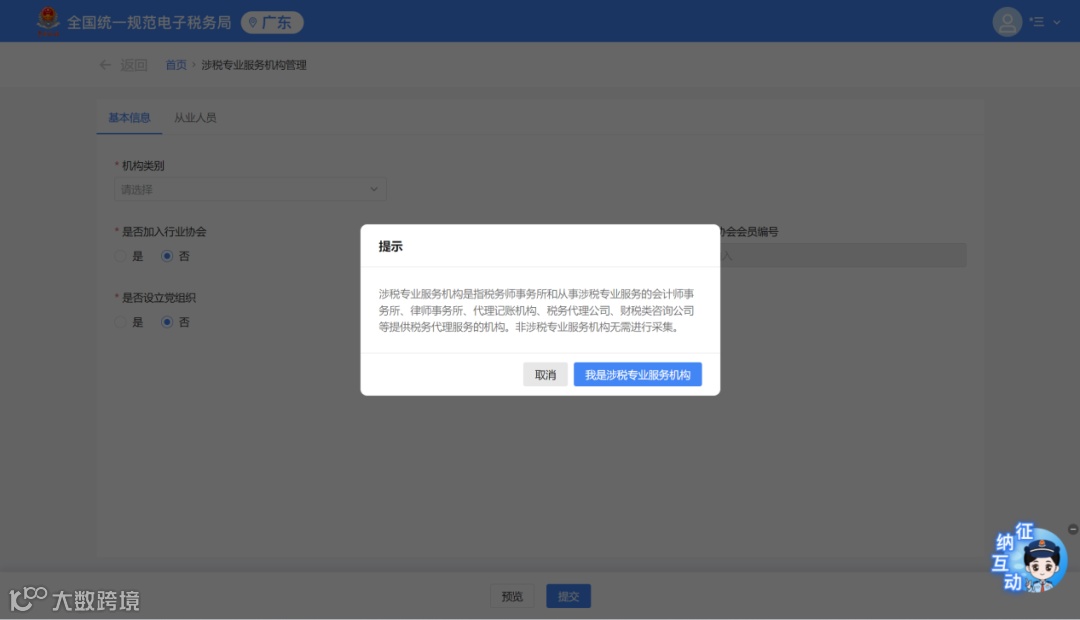Expand the chevron menu at top right

1055,21
